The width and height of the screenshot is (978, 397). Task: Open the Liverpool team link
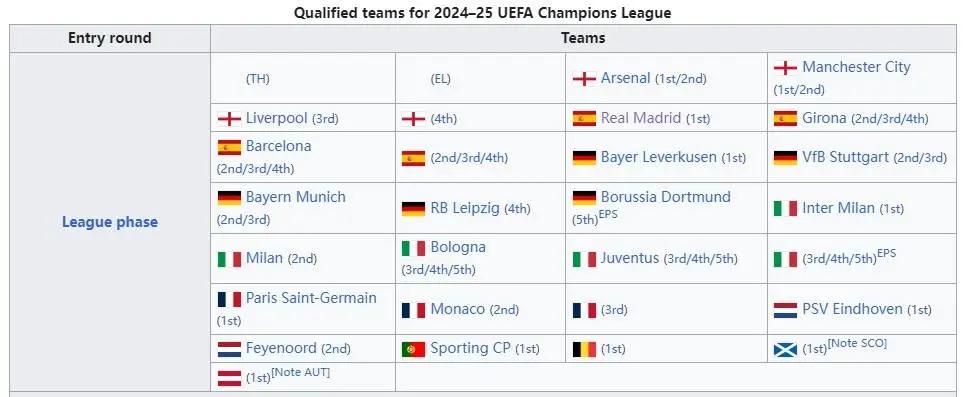click(276, 118)
